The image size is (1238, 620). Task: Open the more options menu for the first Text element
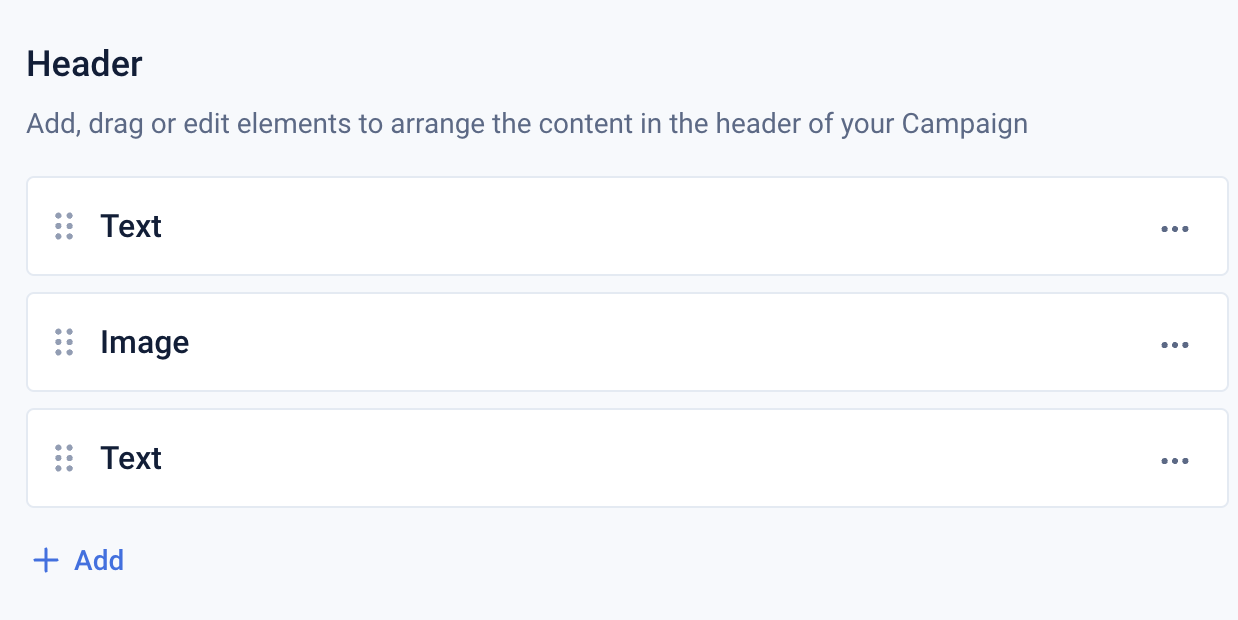[x=1174, y=228]
